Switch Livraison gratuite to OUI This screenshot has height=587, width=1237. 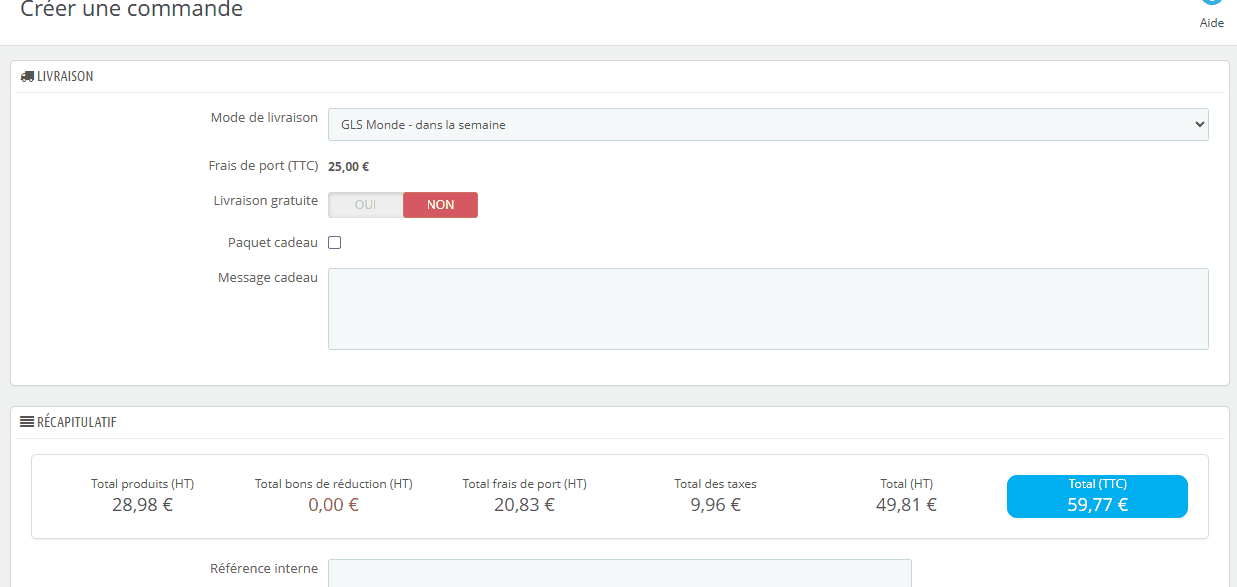tap(366, 205)
